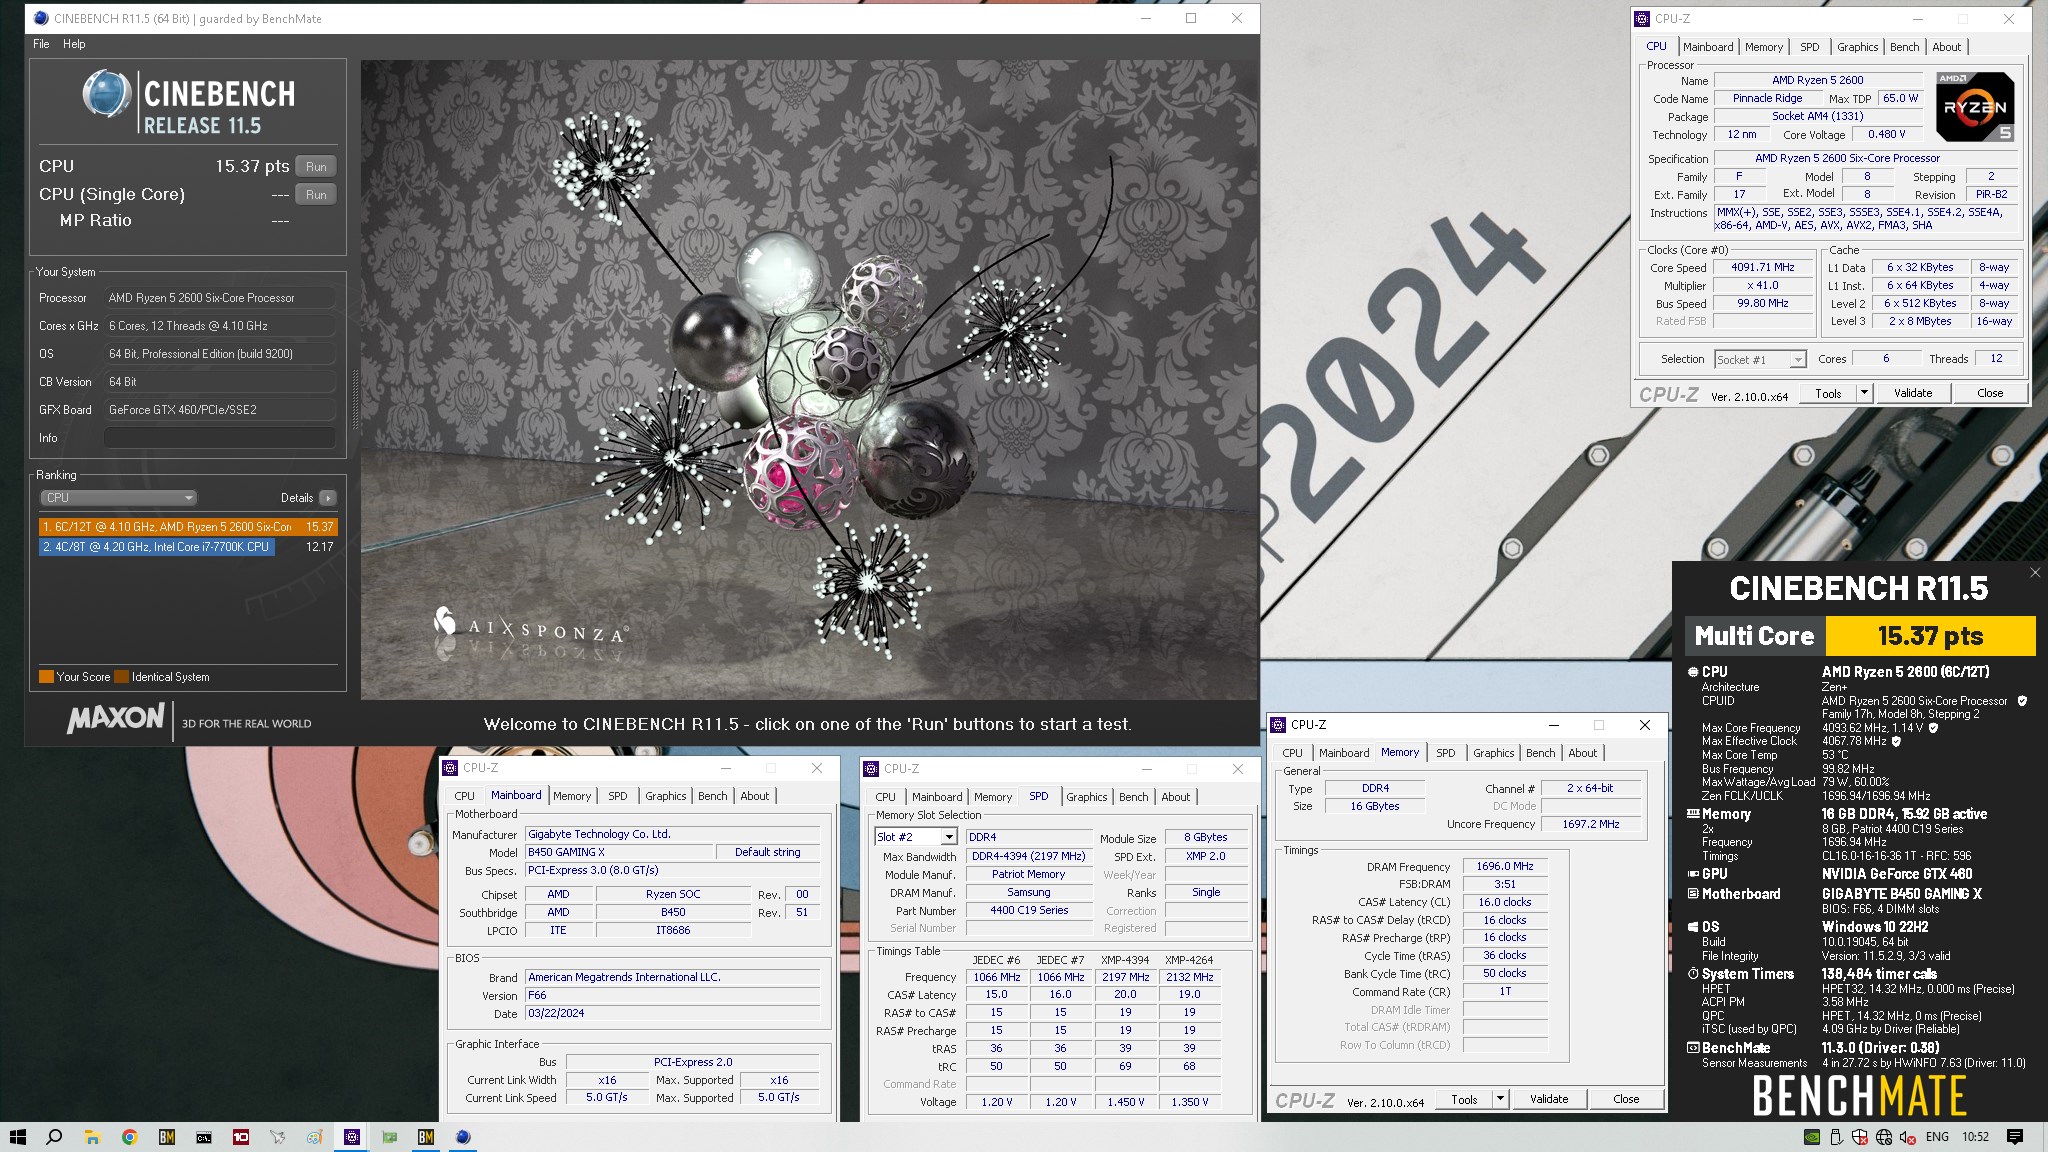Click Validate in CPU-Z Memory window
This screenshot has width=2048, height=1152.
(1549, 1099)
